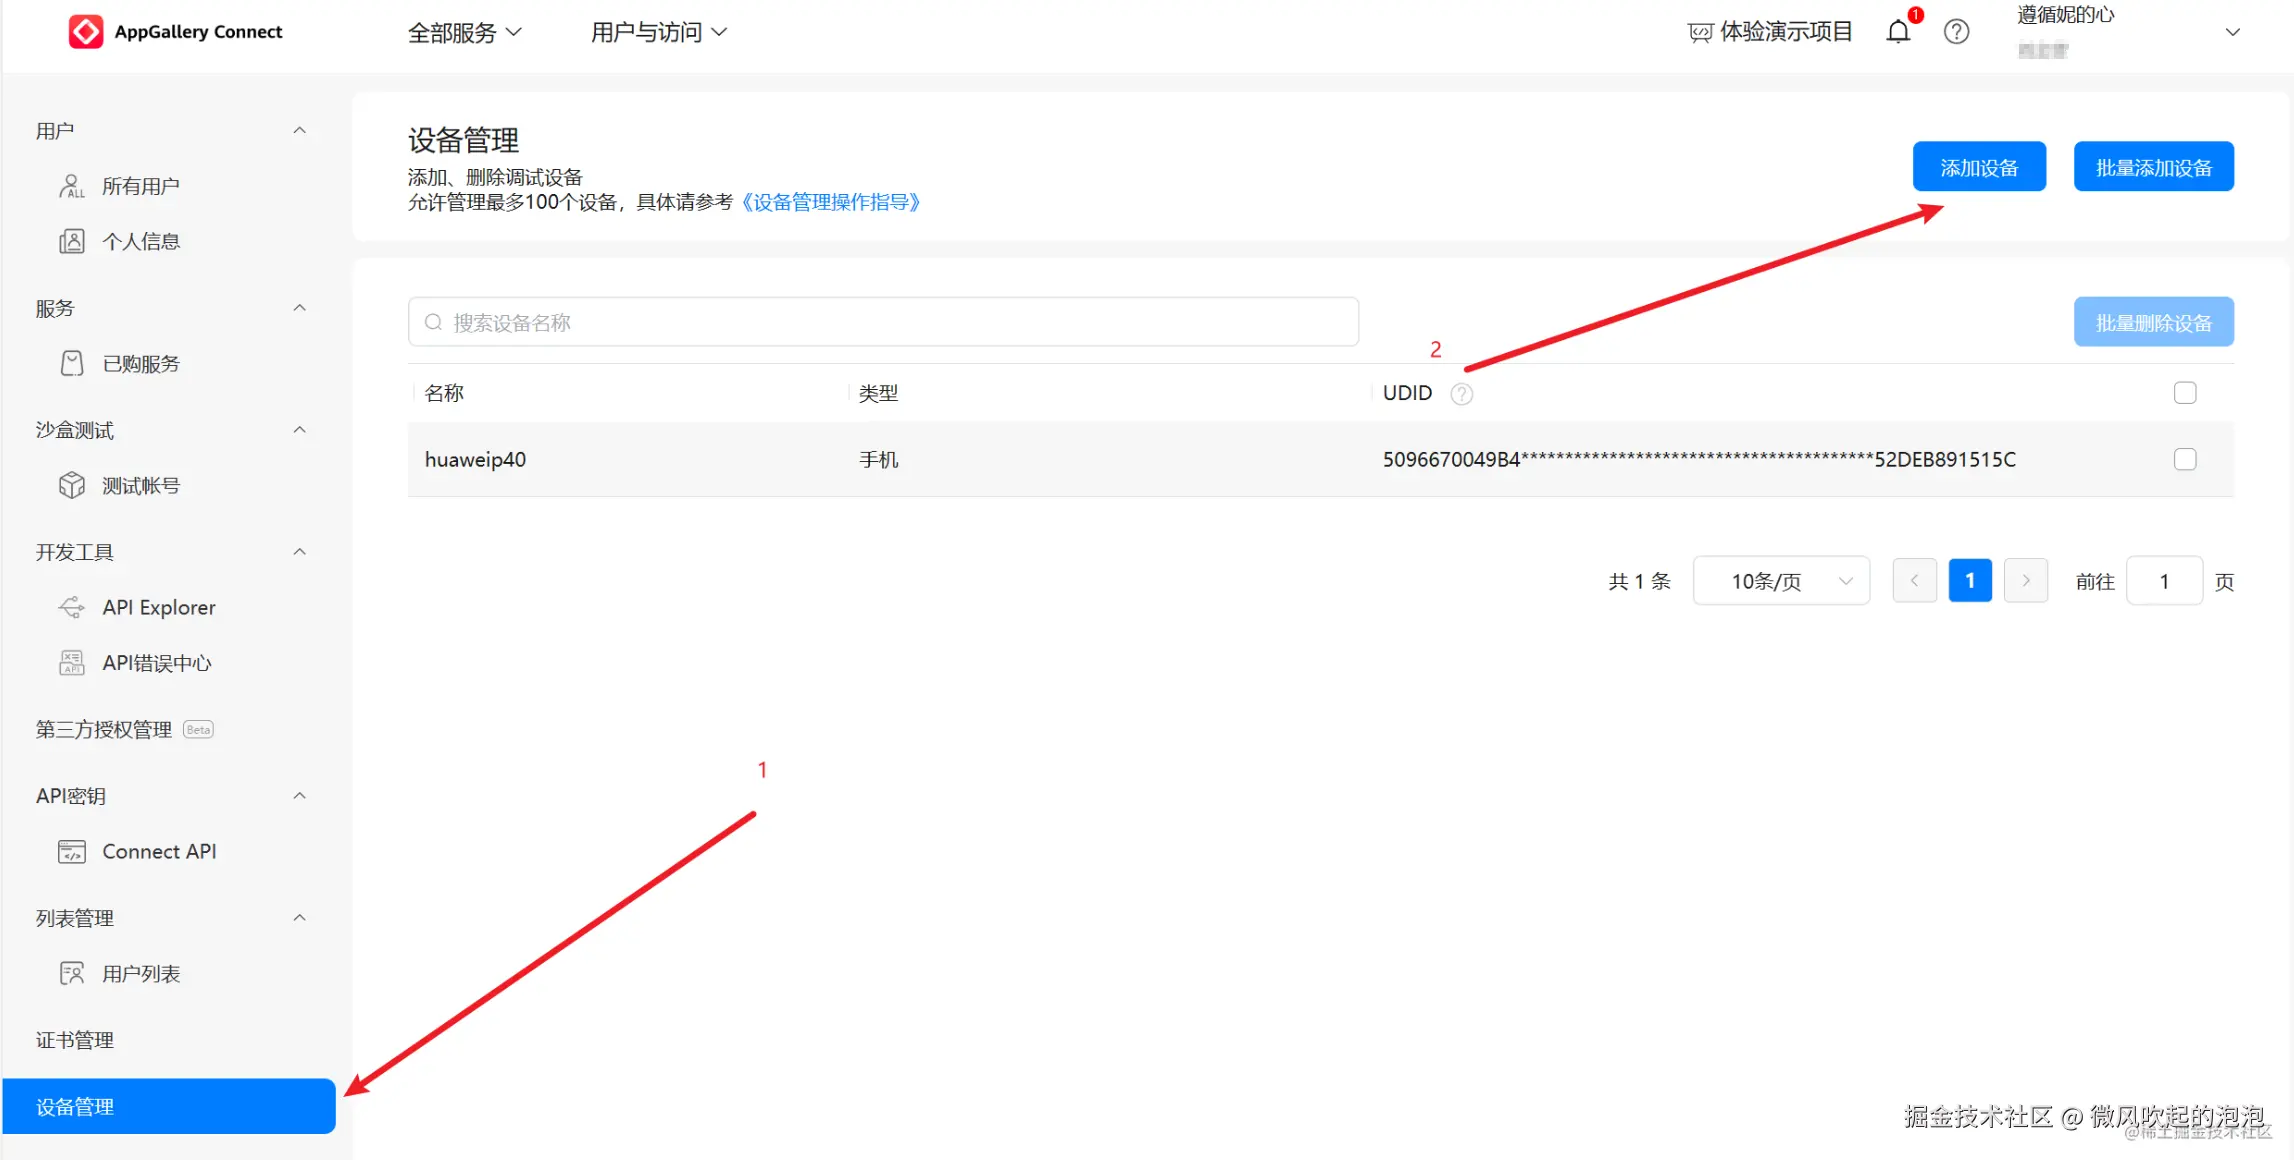Collapse the 沙盒测试 sidebar section
The height and width of the screenshot is (1160, 2294).
click(x=299, y=430)
